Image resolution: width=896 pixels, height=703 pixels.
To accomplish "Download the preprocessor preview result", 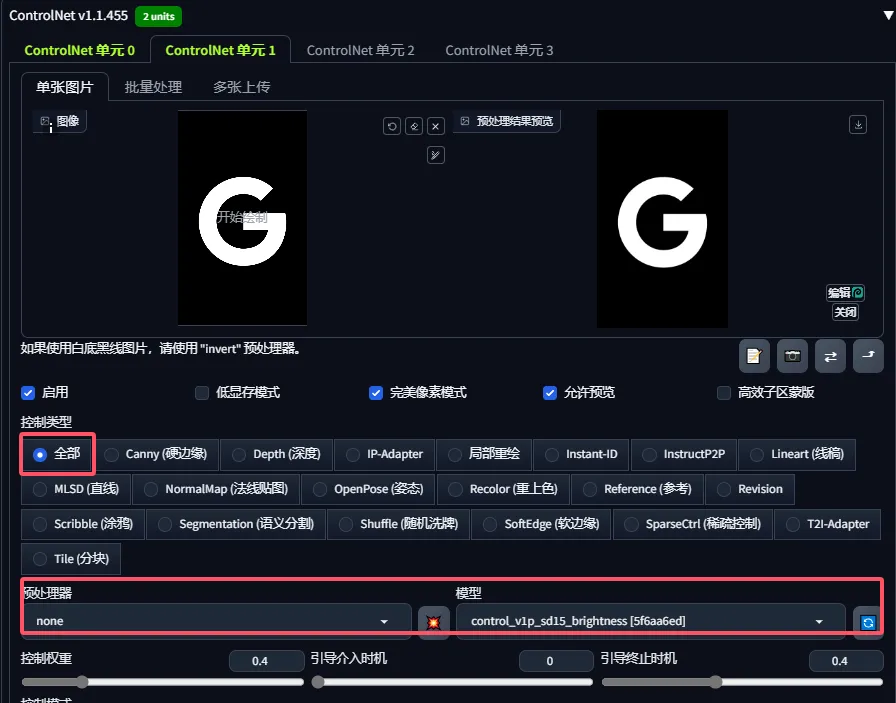I will (x=858, y=125).
